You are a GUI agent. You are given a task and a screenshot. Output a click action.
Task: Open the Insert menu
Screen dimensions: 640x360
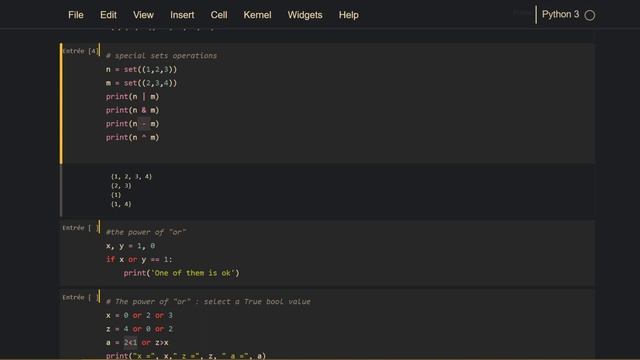point(182,15)
